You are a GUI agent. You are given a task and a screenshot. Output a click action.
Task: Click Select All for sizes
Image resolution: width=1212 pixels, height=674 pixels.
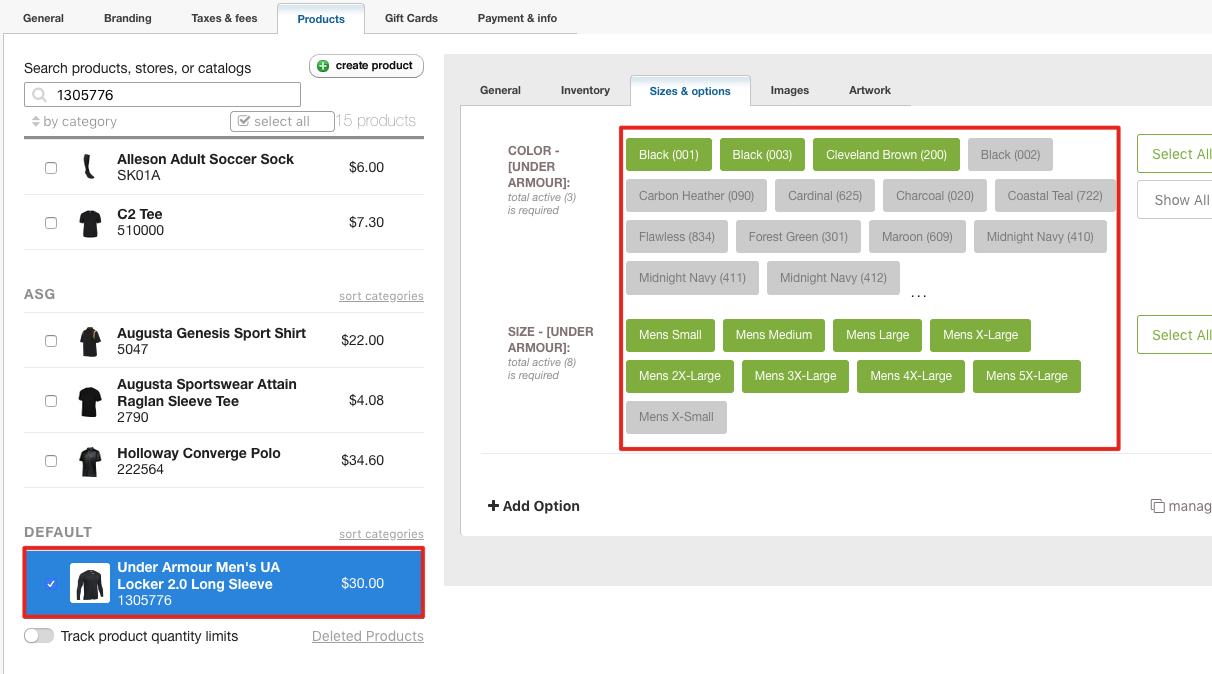click(x=1175, y=335)
